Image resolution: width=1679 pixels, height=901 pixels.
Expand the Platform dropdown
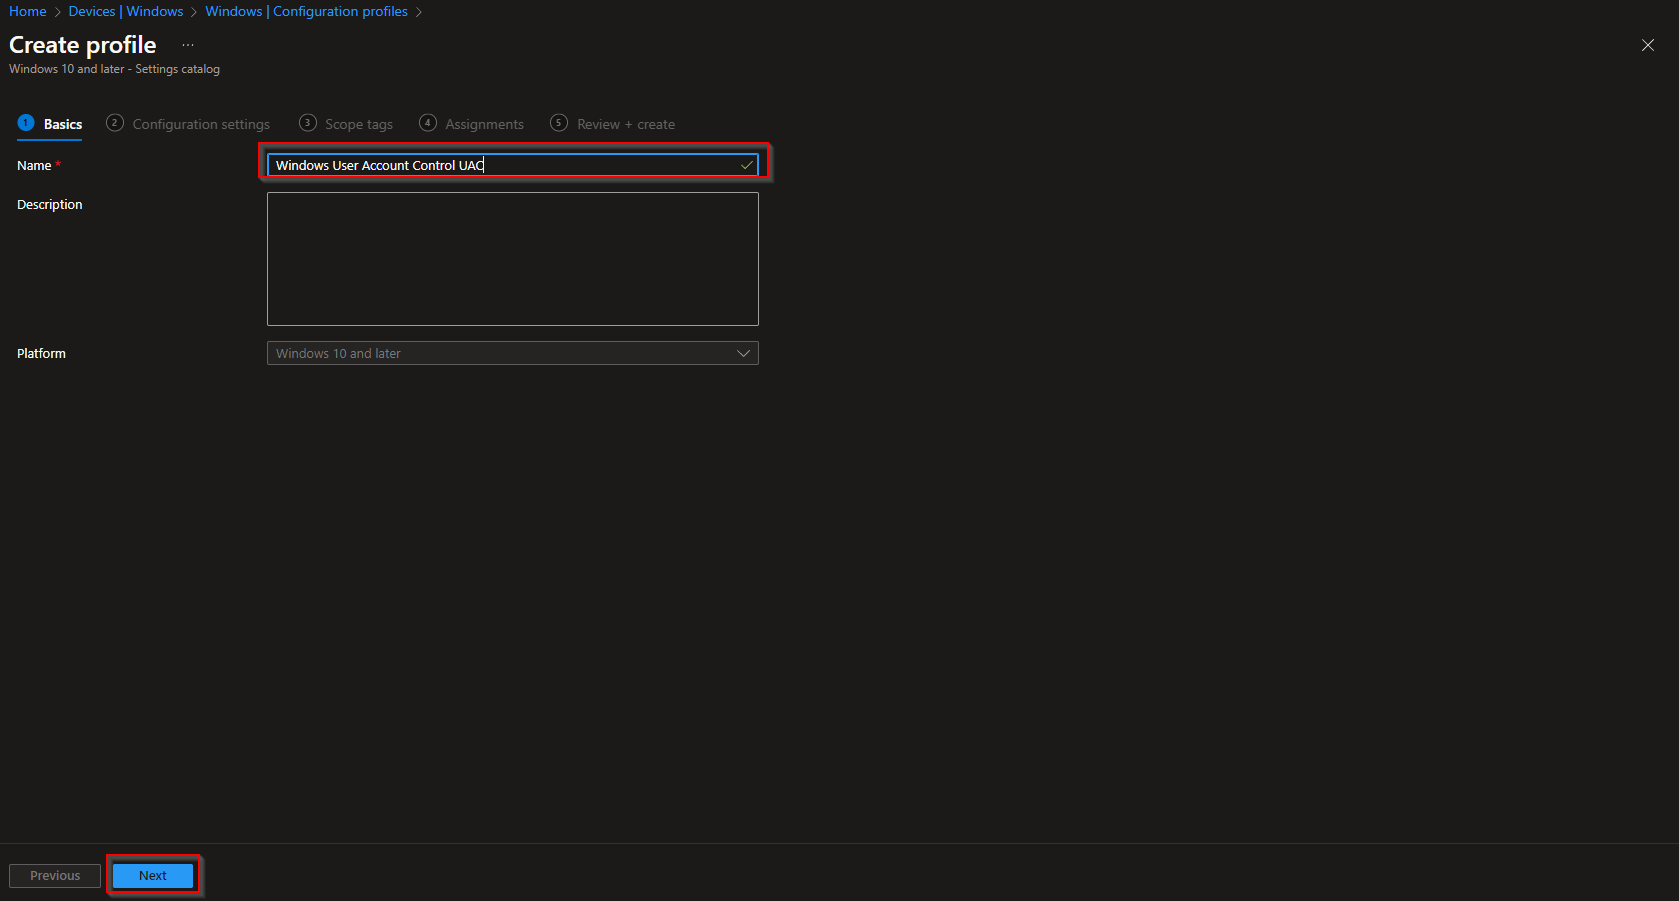(512, 352)
